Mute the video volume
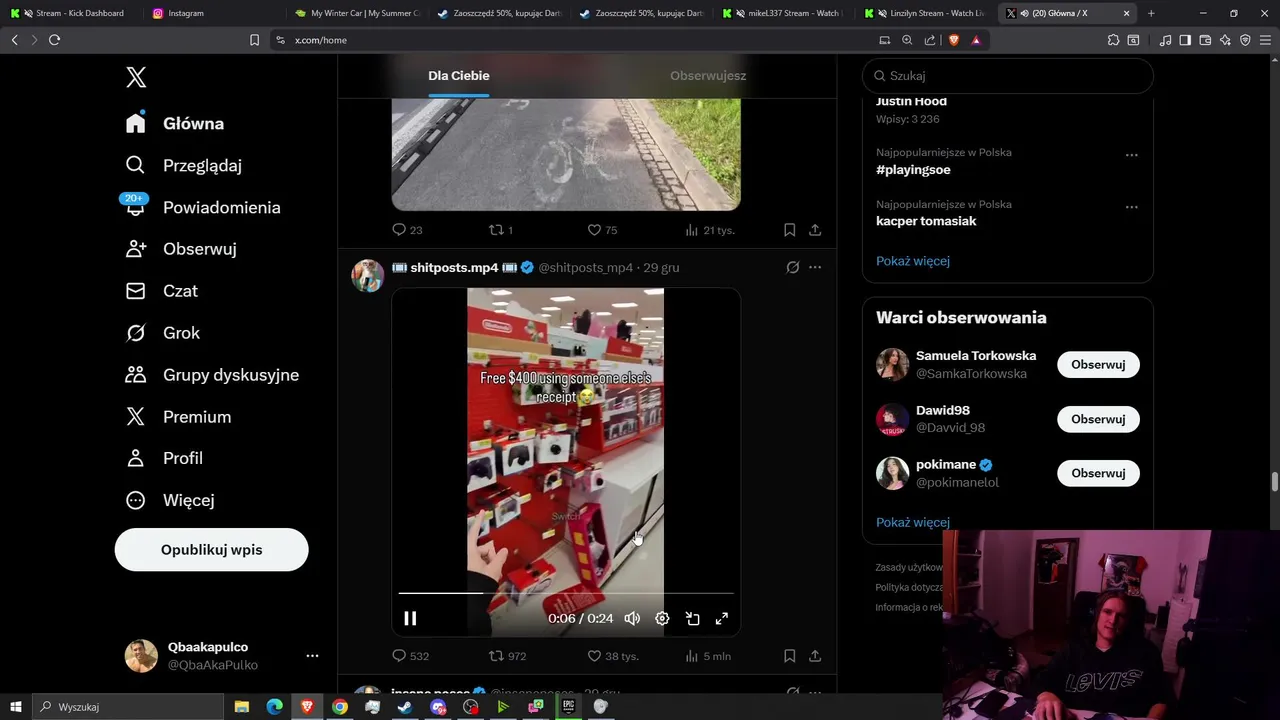The height and width of the screenshot is (720, 1280). point(632,618)
